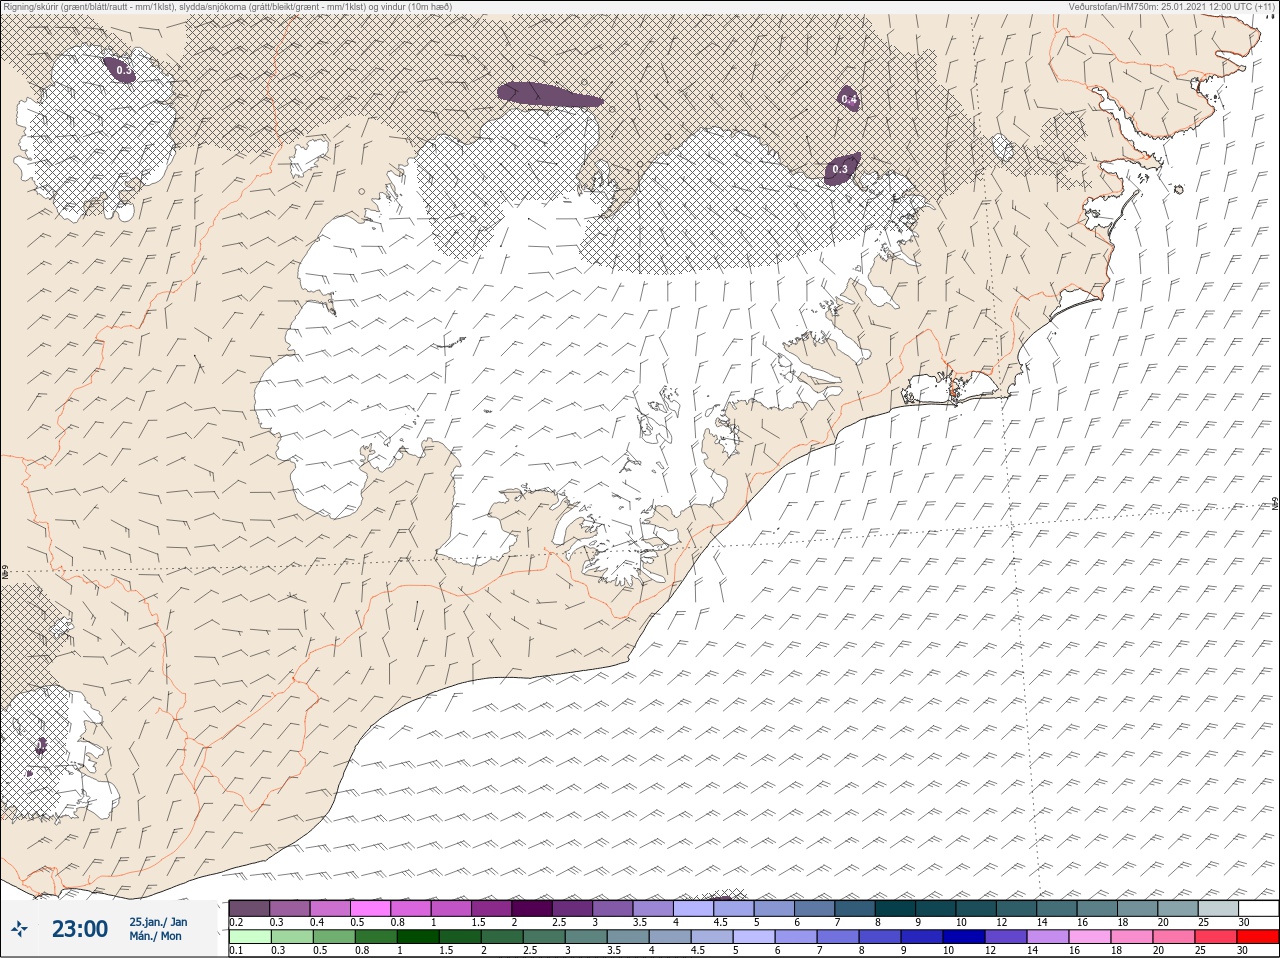Click the small purple precipitation blob labelled 0.4
1280x958 pixels.
pyautogui.click(x=848, y=98)
